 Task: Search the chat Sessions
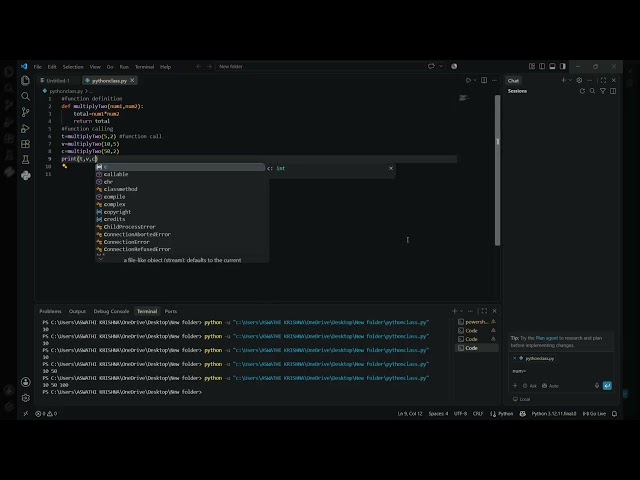click(592, 91)
